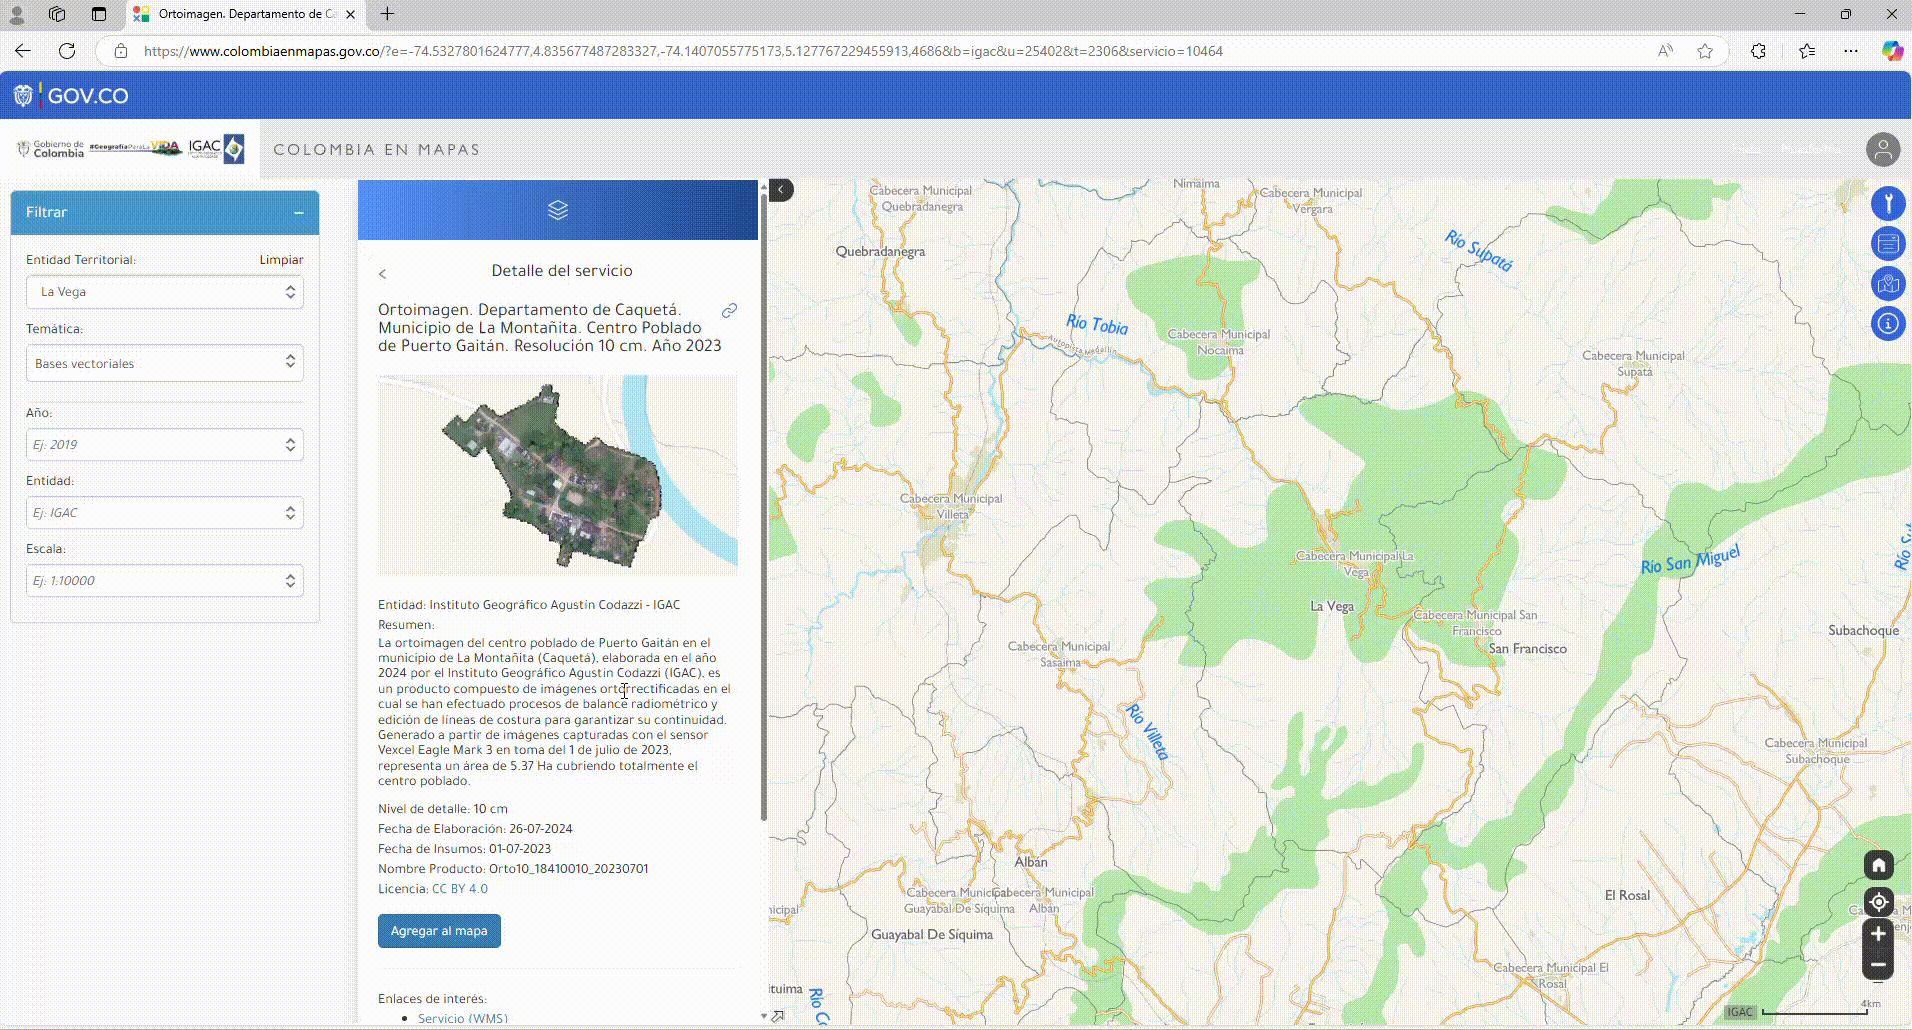Zoom out the map with minus button
1912x1030 pixels.
pos(1878,965)
